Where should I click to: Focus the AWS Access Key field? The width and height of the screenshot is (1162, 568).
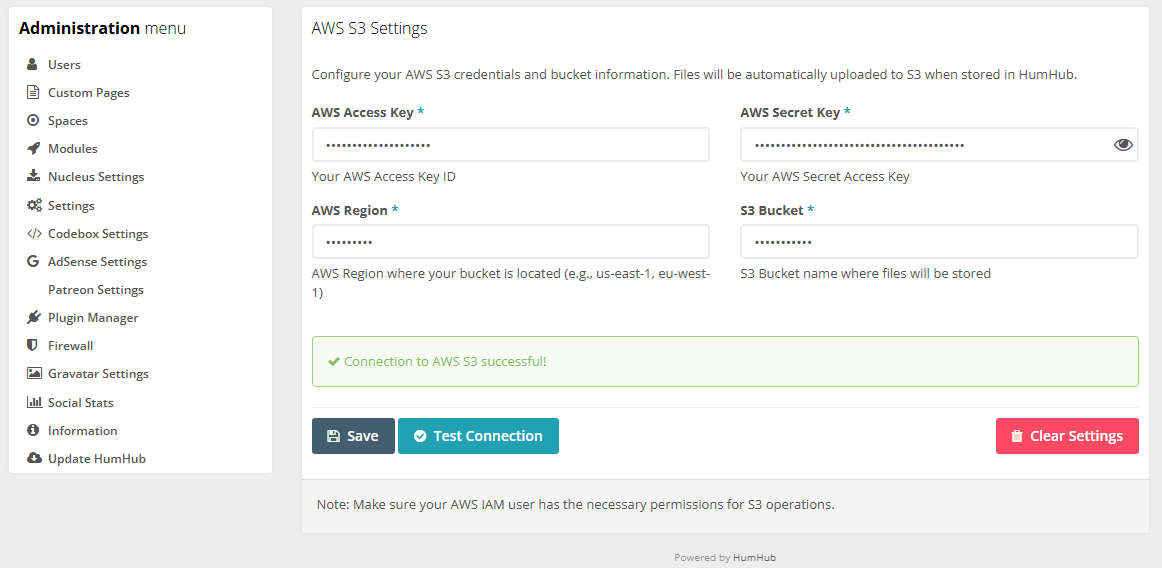511,145
